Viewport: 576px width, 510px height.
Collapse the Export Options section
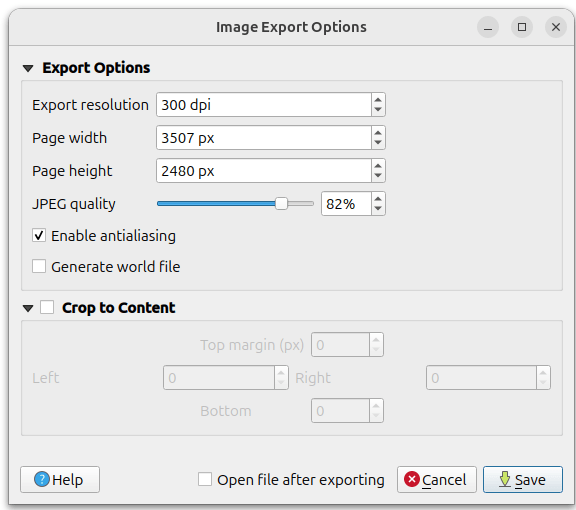pyautogui.click(x=28, y=68)
